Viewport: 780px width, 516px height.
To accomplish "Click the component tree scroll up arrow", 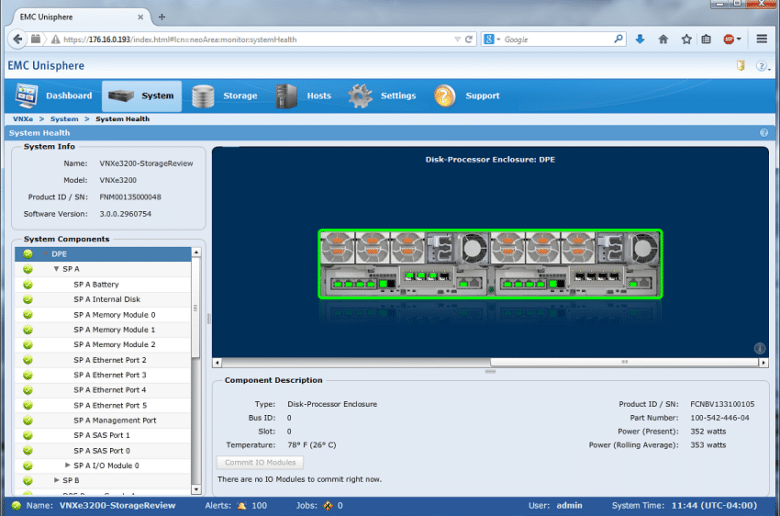I will (196, 252).
